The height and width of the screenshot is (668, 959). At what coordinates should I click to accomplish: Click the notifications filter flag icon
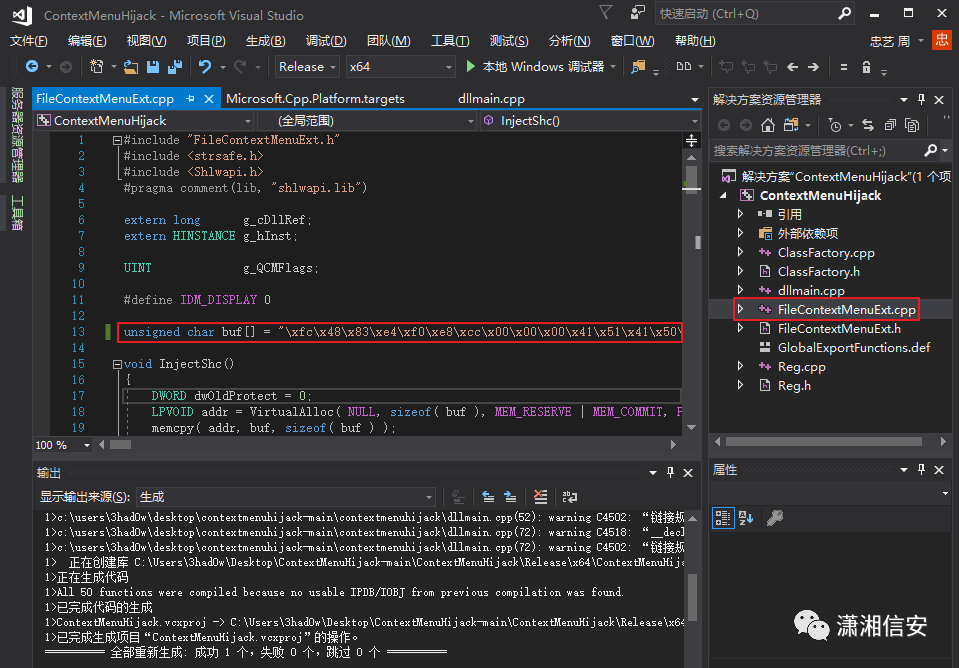pos(605,13)
